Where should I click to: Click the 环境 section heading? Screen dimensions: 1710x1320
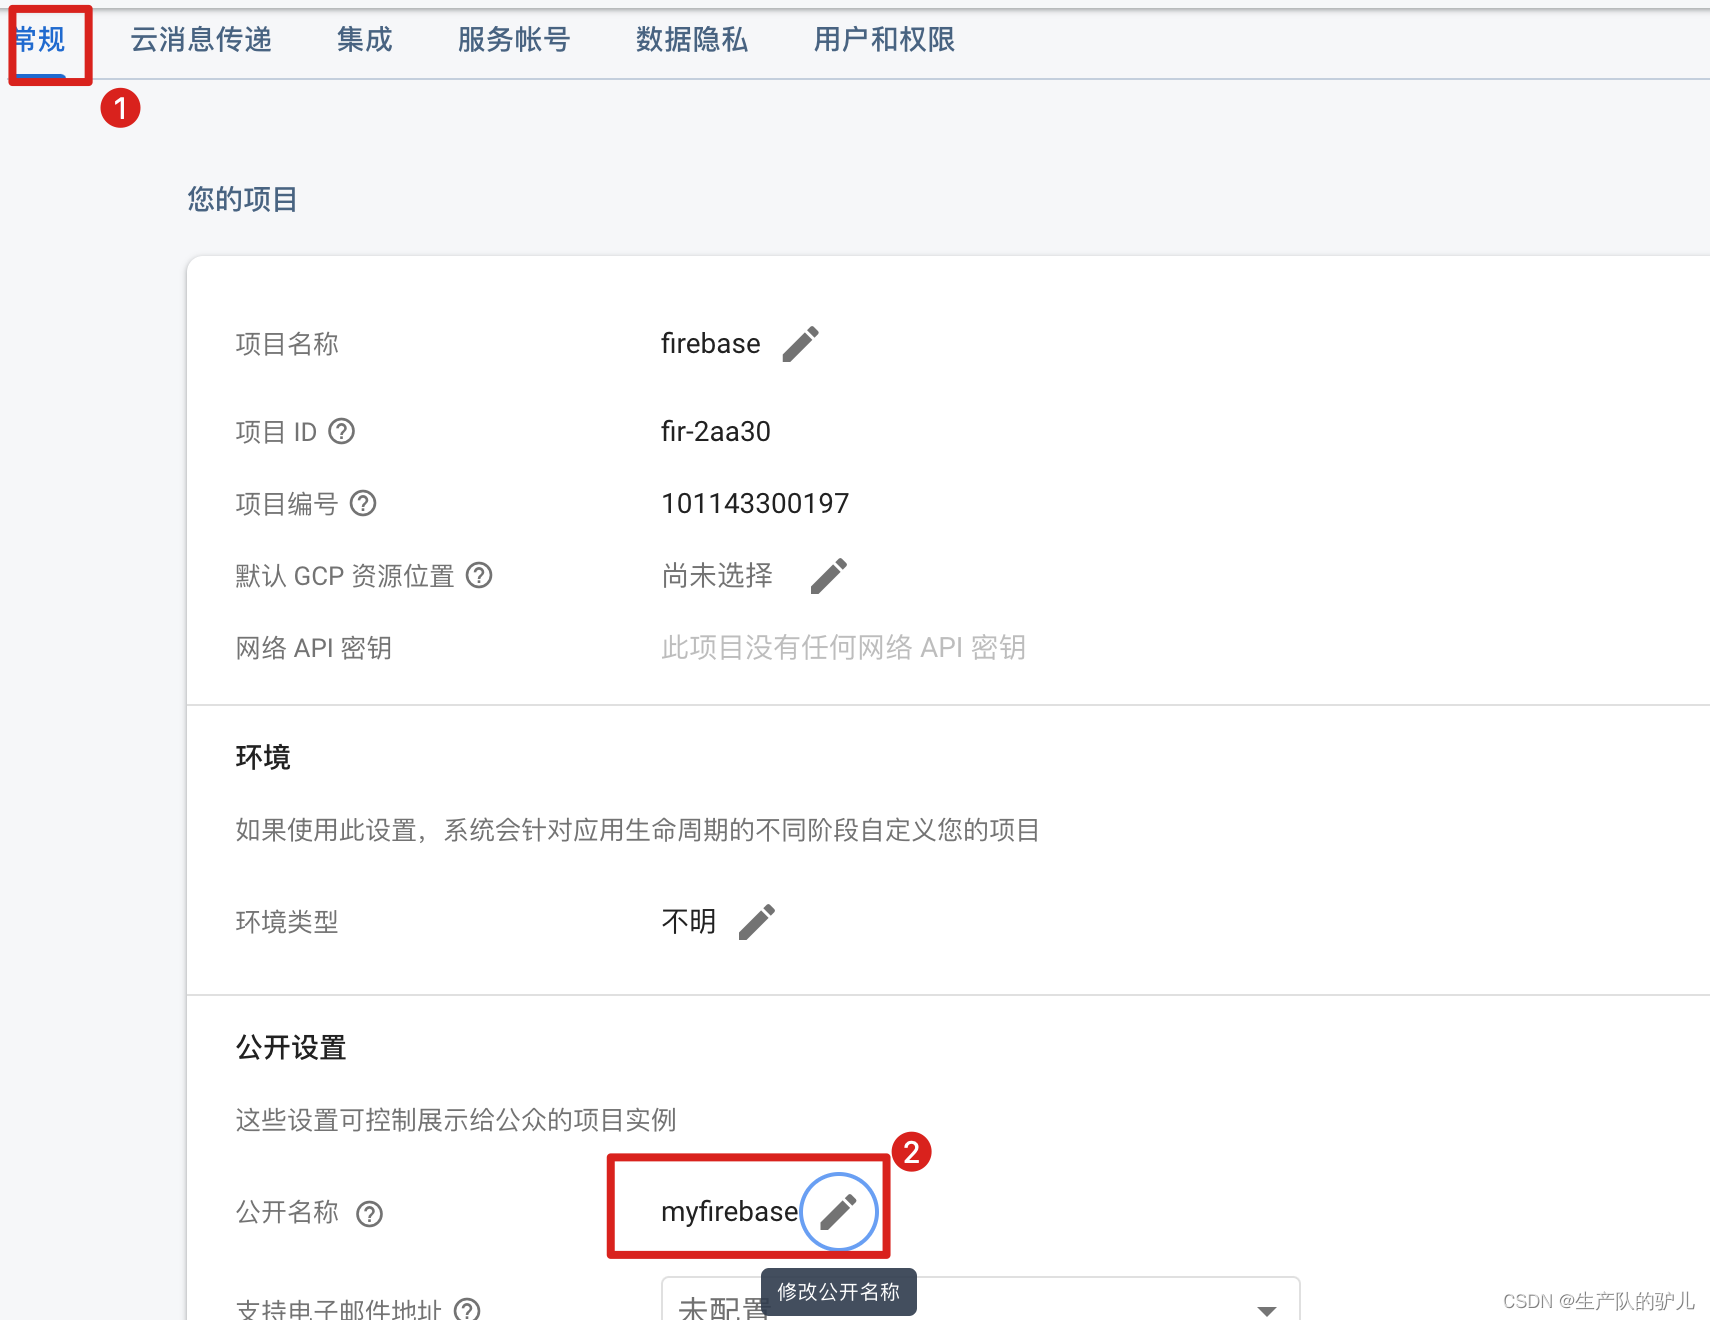(263, 758)
